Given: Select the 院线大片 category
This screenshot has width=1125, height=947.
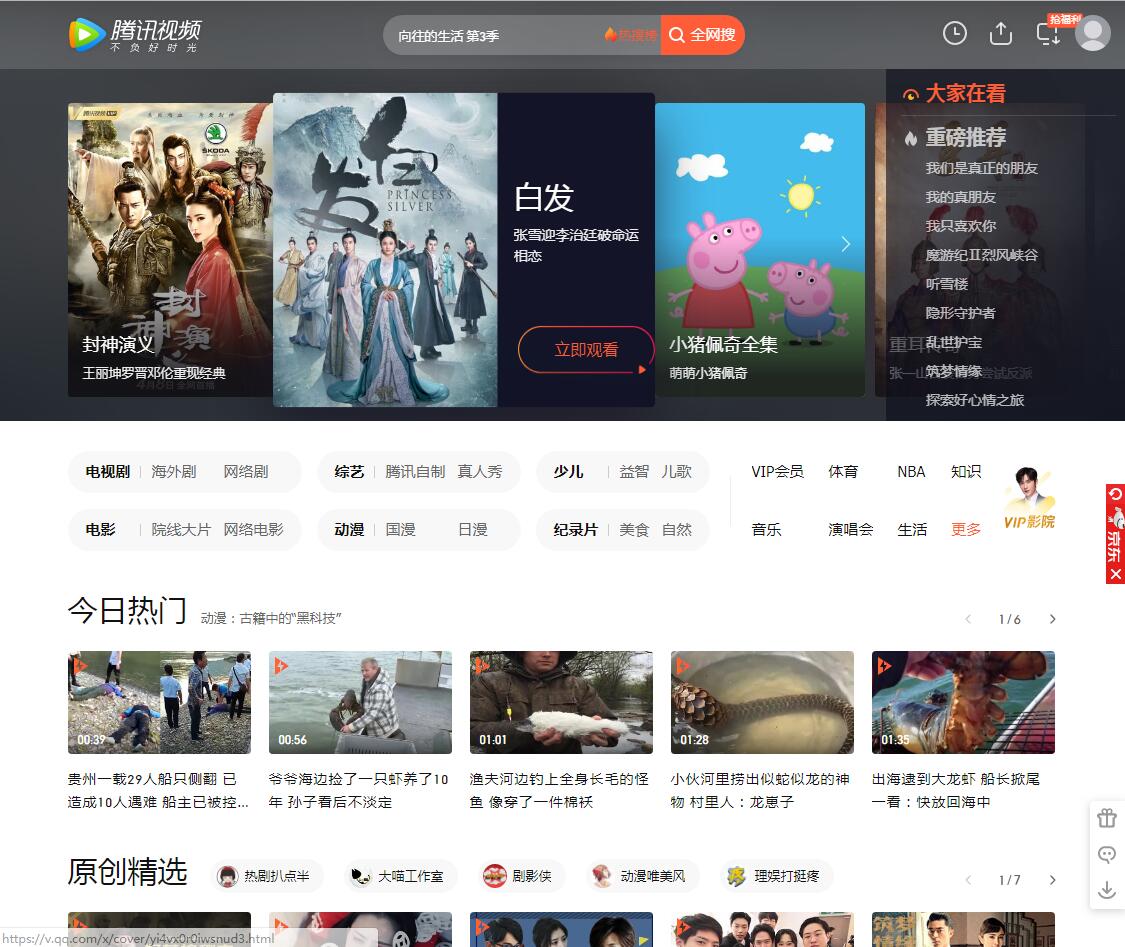Looking at the screenshot, I should click(181, 529).
